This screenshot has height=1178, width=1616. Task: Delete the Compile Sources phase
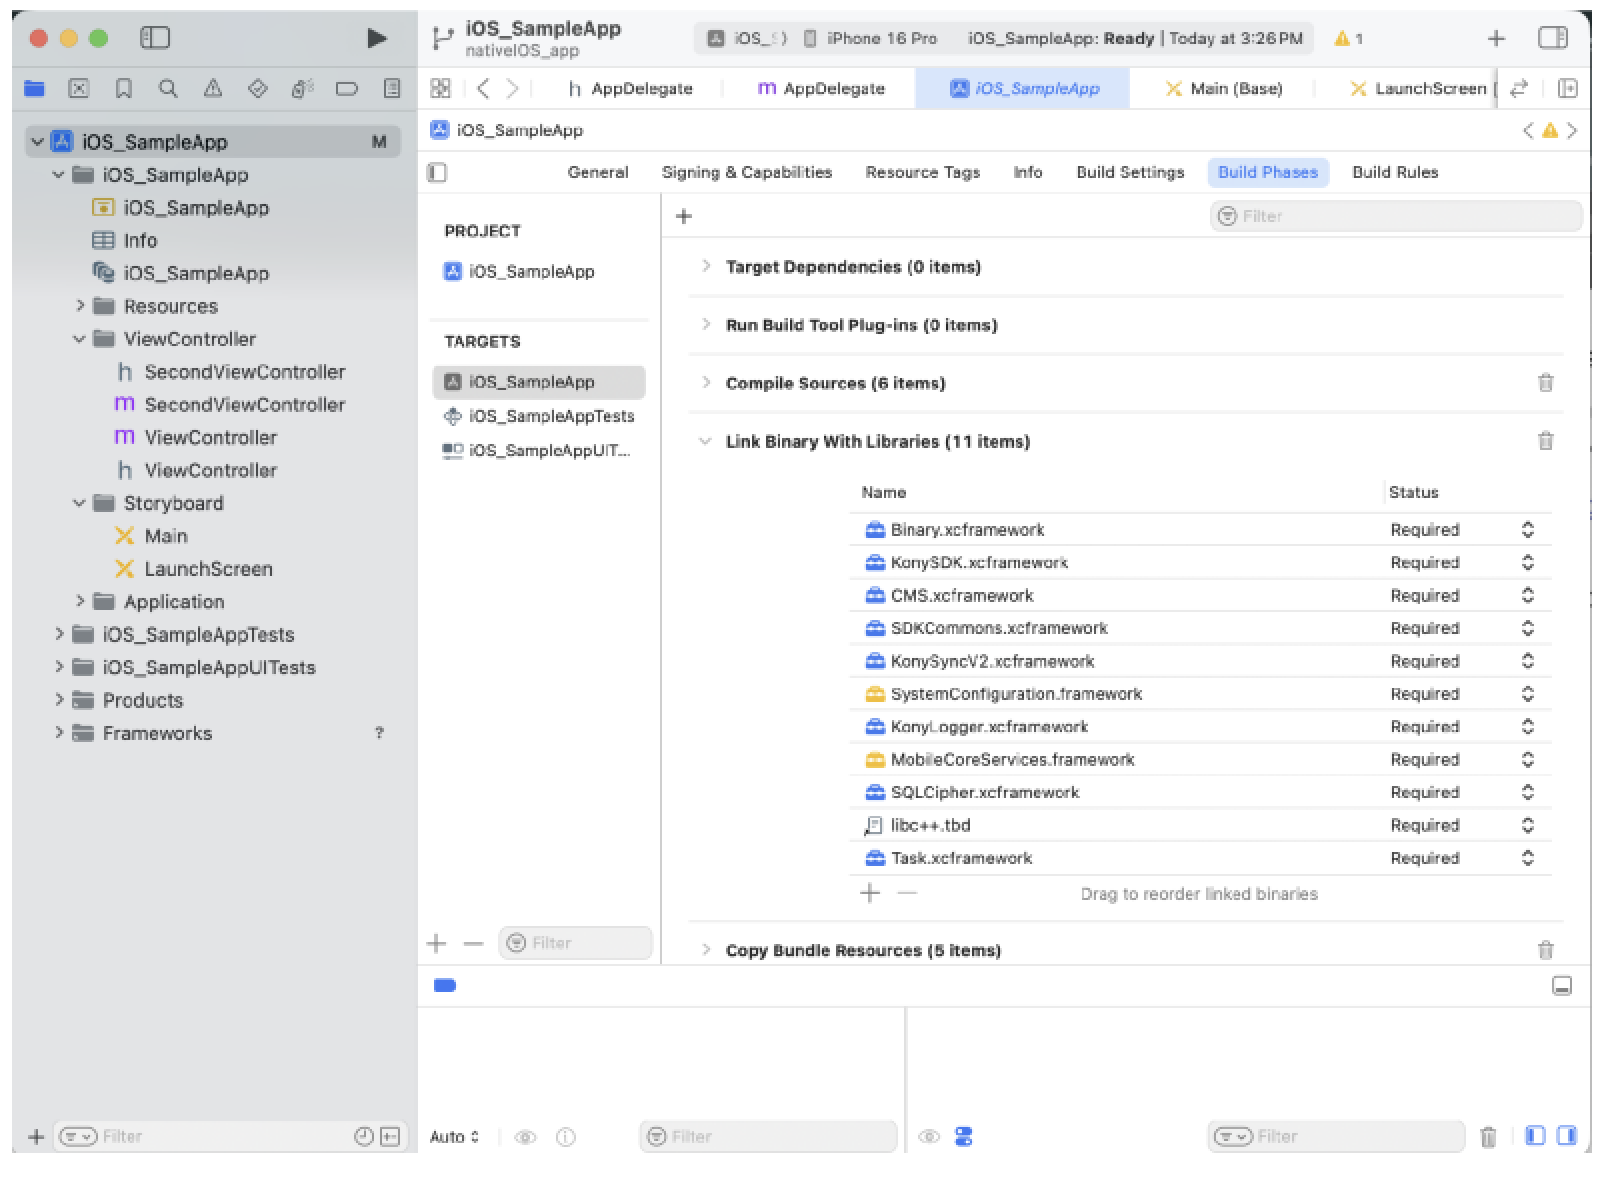[x=1545, y=383]
